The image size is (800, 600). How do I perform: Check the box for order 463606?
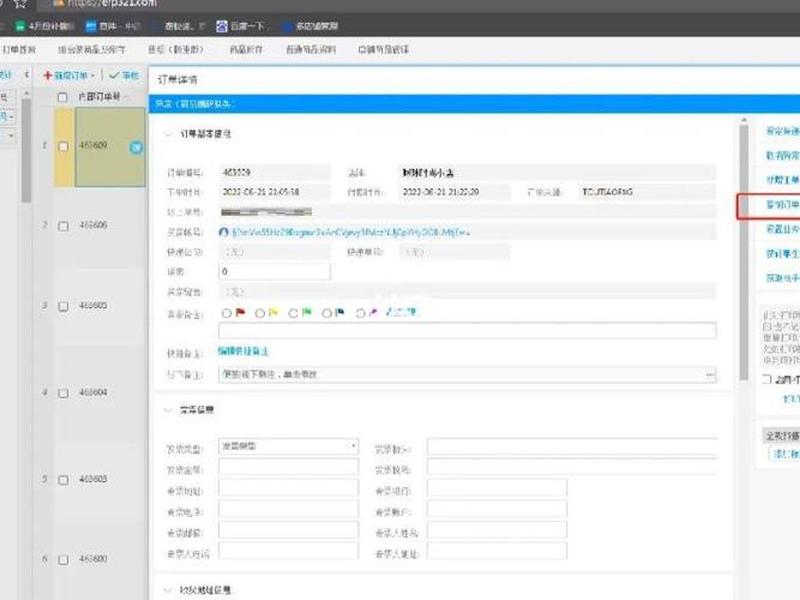[x=63, y=226]
